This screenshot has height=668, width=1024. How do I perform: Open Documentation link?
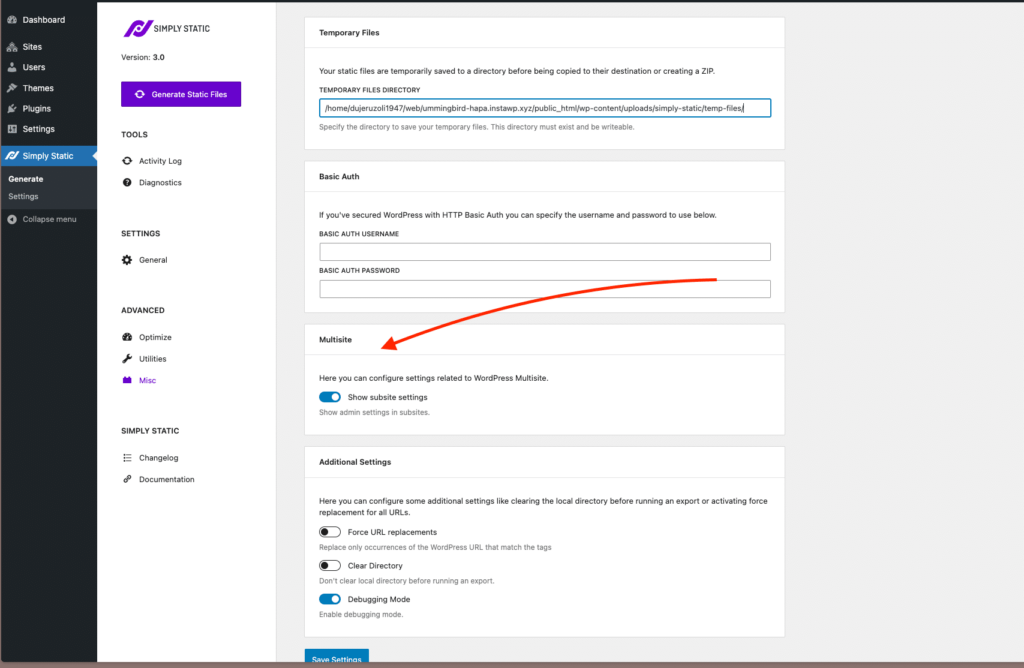[x=167, y=479]
